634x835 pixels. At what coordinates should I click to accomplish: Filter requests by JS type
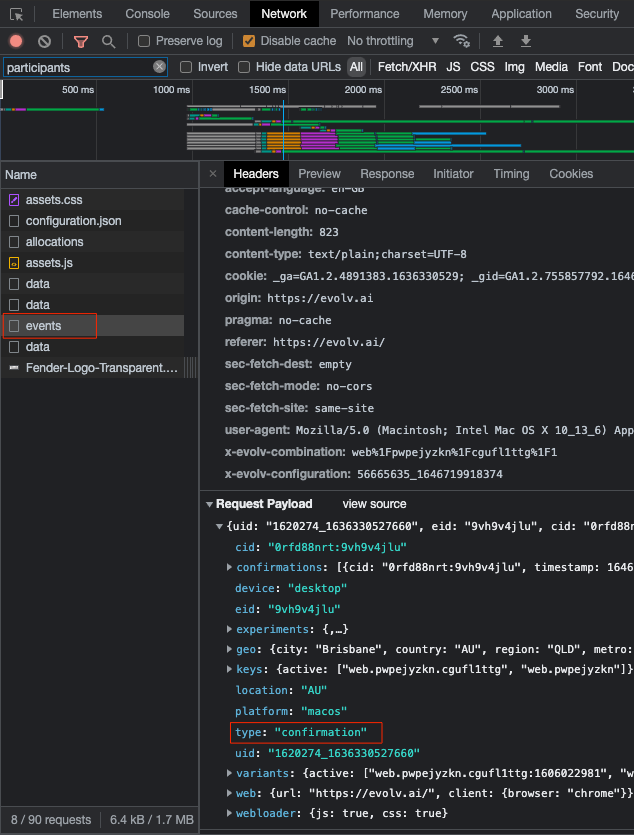453,67
